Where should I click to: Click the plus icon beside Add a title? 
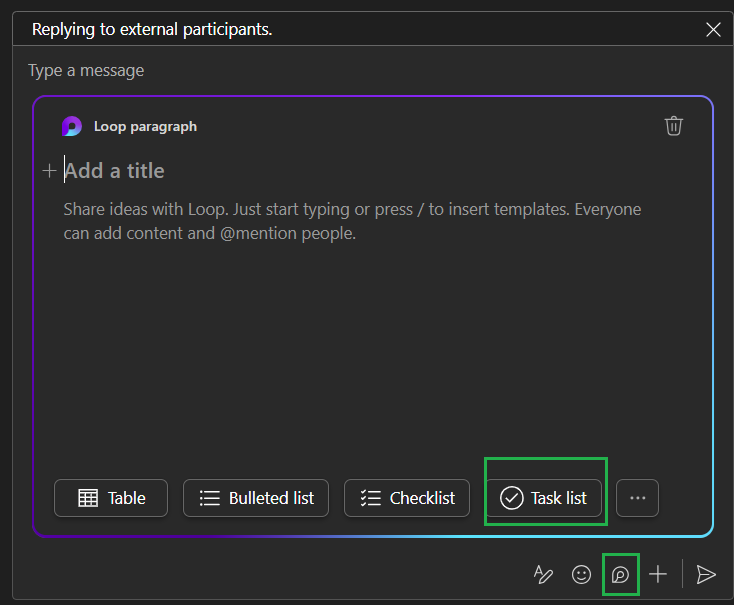point(49,171)
